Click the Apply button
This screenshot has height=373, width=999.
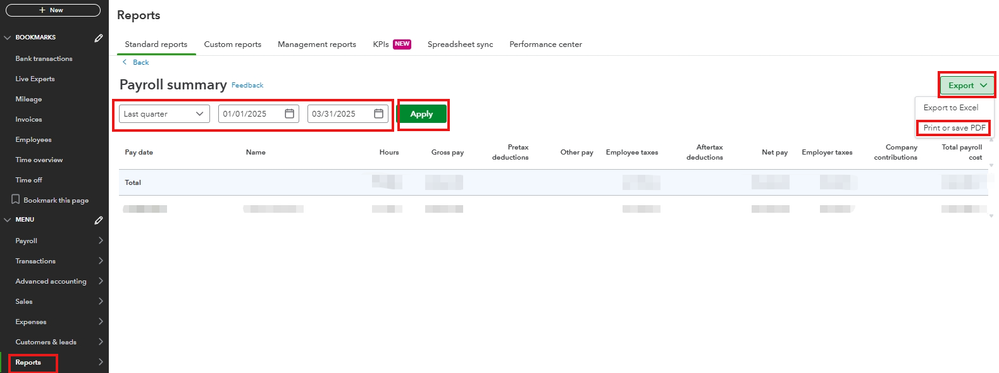coord(421,114)
